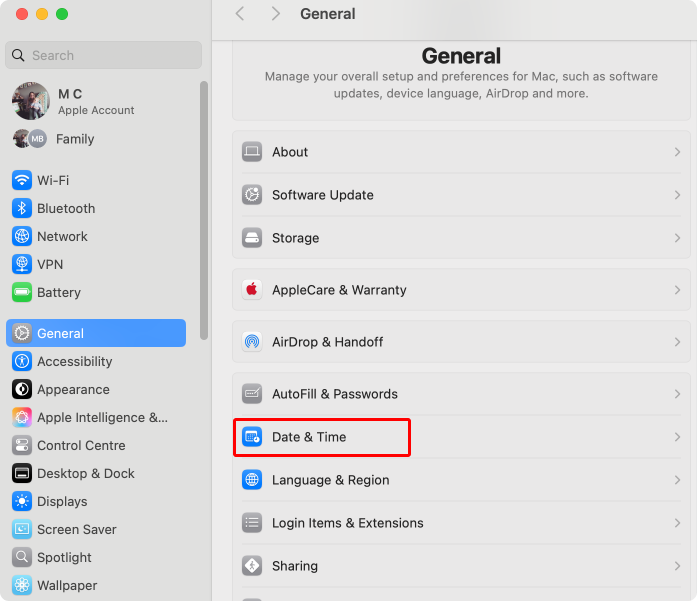Viewport: 697px width, 601px height.
Task: Click the Date & Time calendar icon
Action: 252,437
